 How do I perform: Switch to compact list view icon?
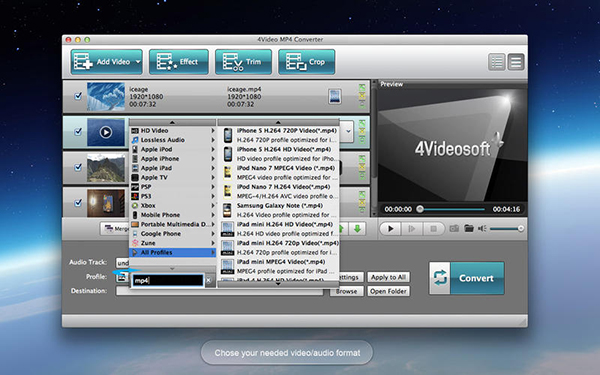497,62
